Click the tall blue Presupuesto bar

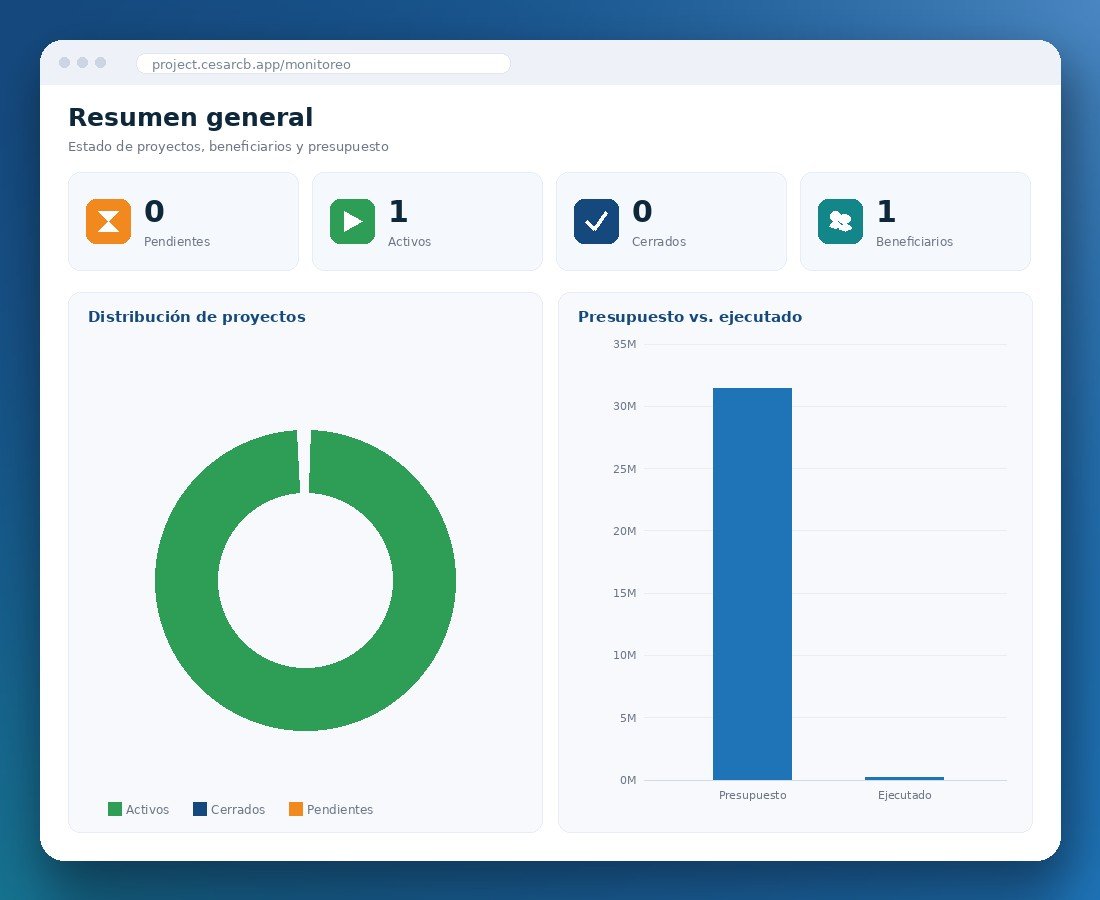pos(752,584)
